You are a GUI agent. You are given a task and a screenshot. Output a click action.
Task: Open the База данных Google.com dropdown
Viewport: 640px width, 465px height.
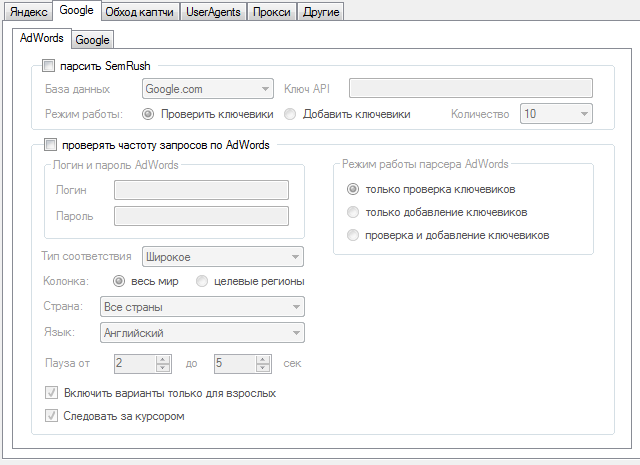[208, 90]
